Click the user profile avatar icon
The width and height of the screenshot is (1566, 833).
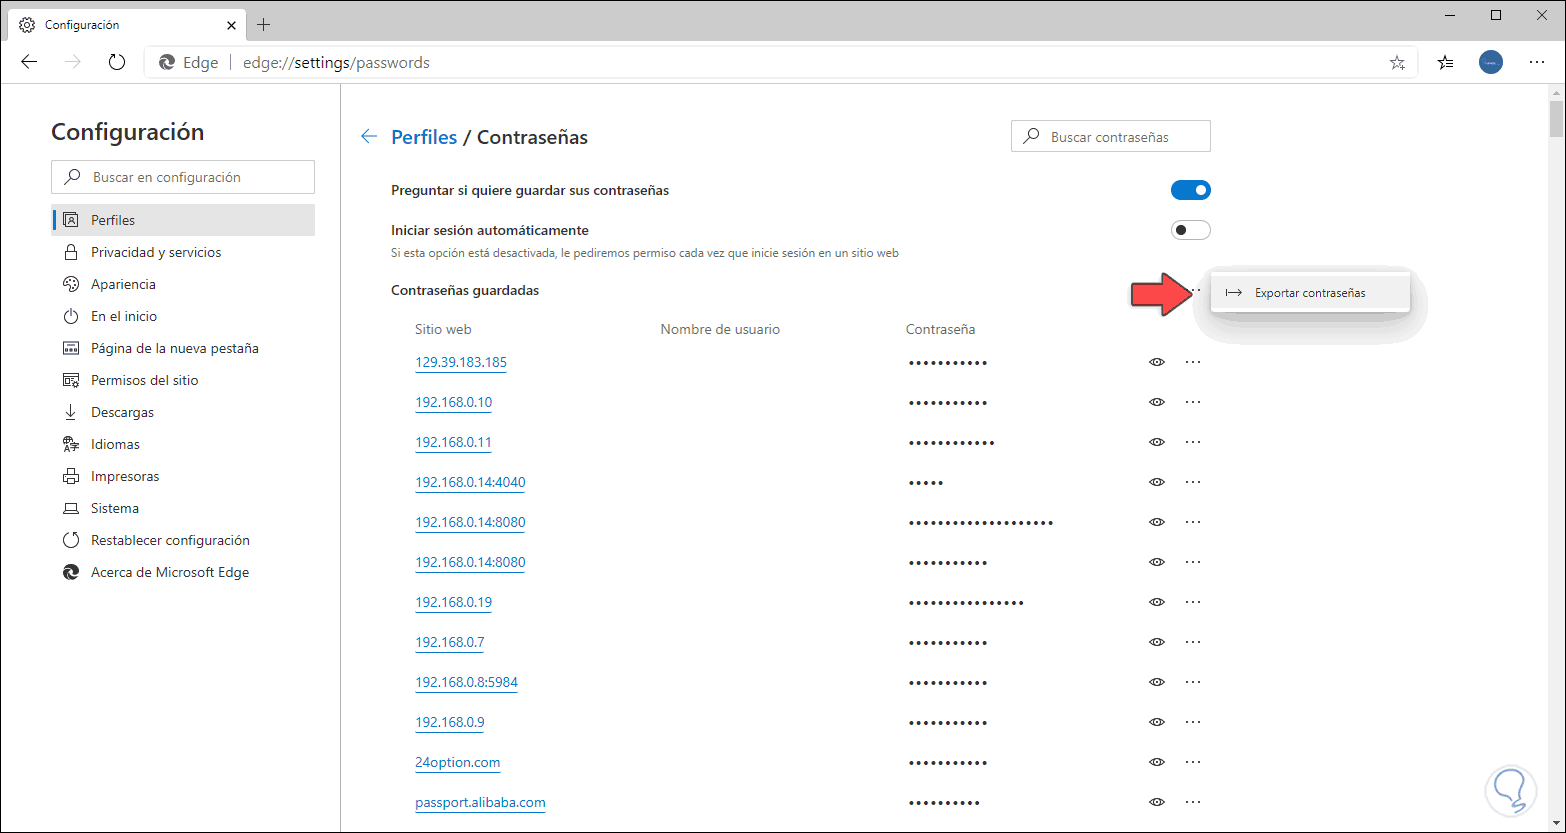1490,62
